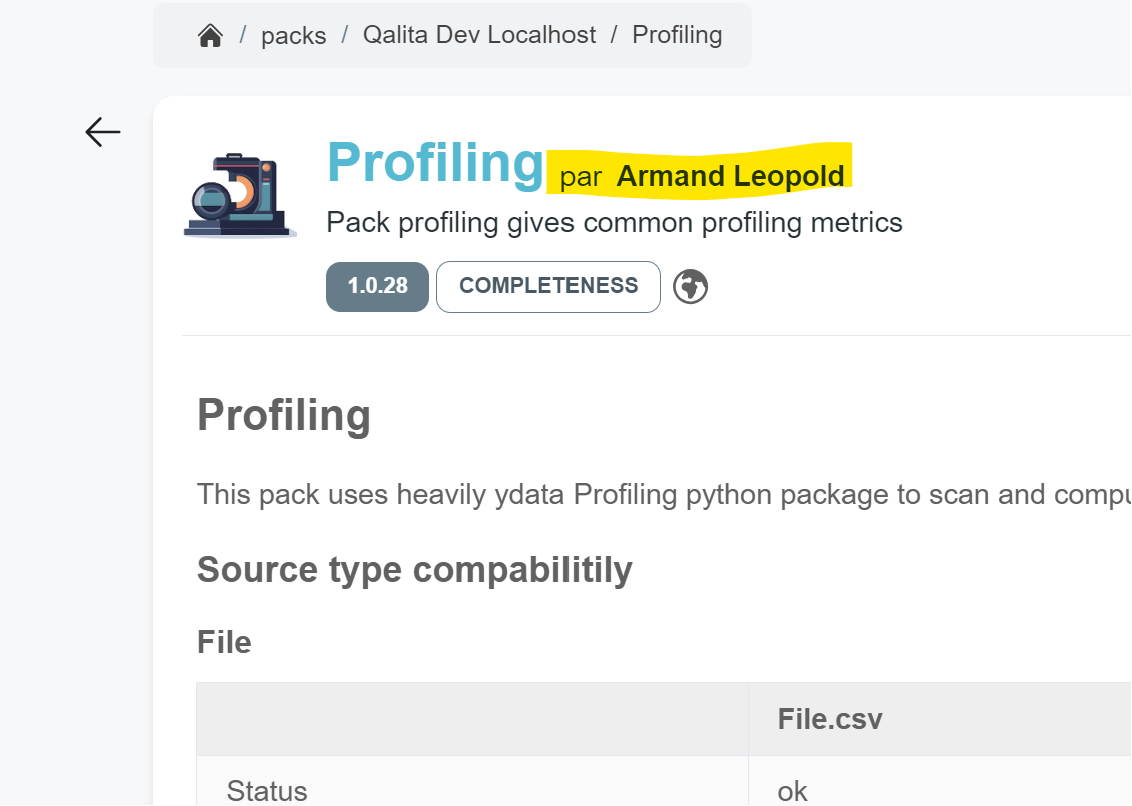This screenshot has height=806, width=1132.
Task: Open the packs breadcrumb link
Action: (293, 36)
